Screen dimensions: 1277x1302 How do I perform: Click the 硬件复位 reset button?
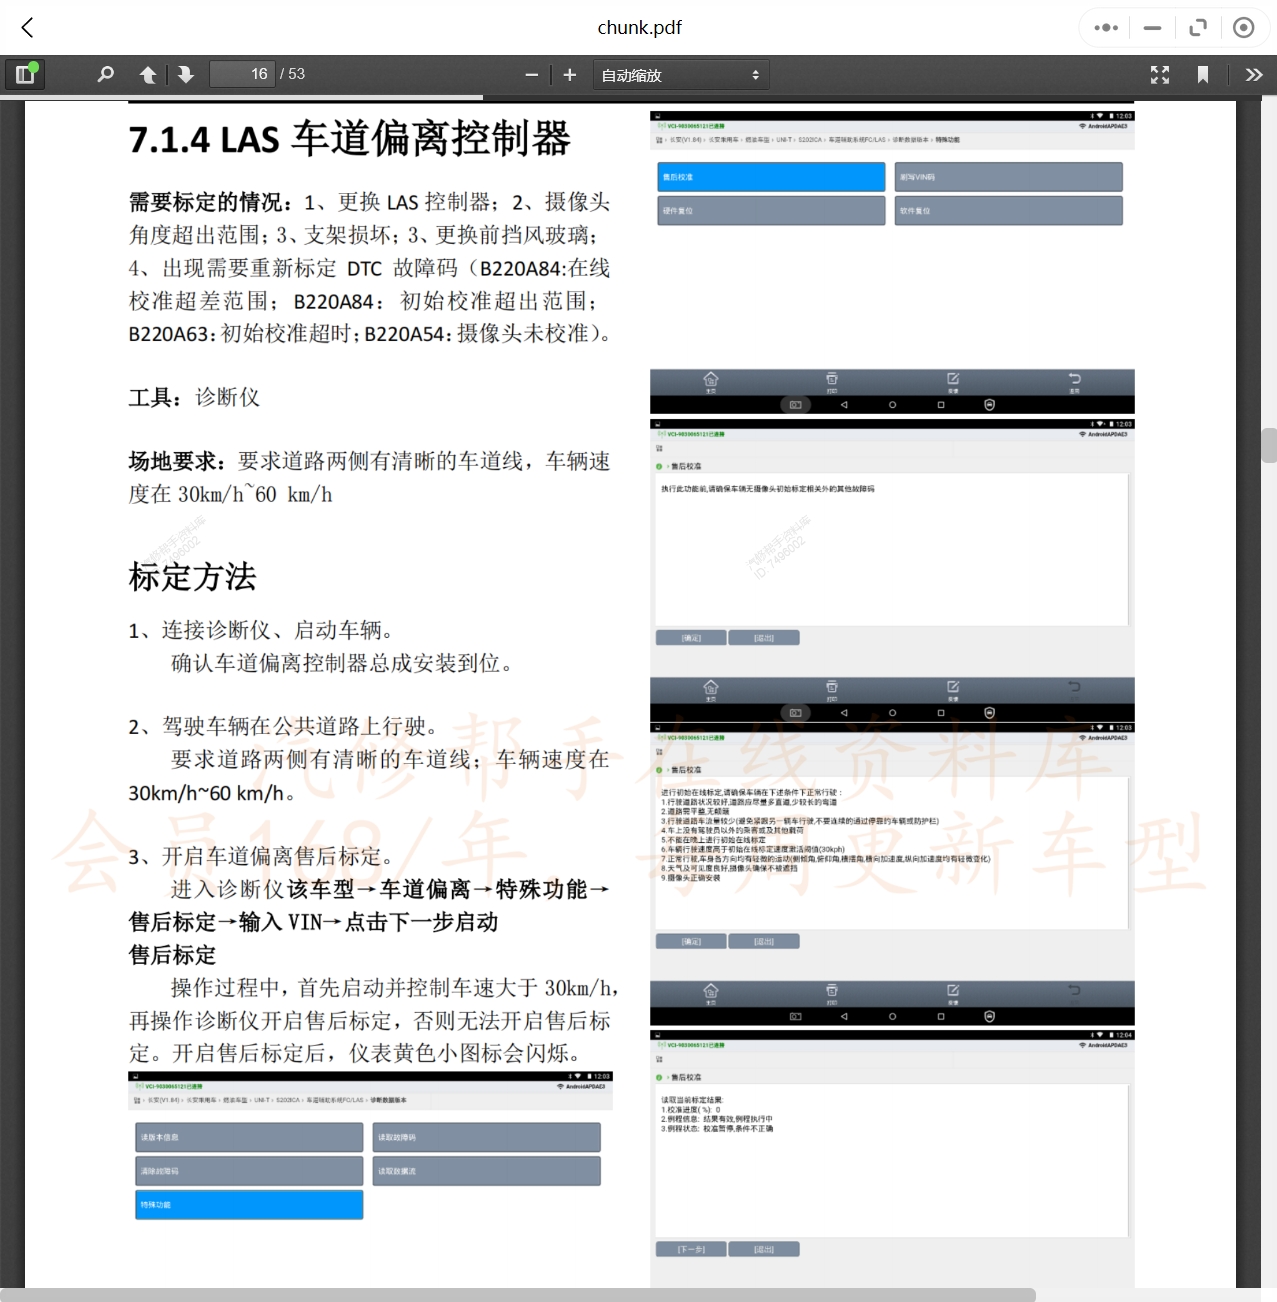pos(770,210)
